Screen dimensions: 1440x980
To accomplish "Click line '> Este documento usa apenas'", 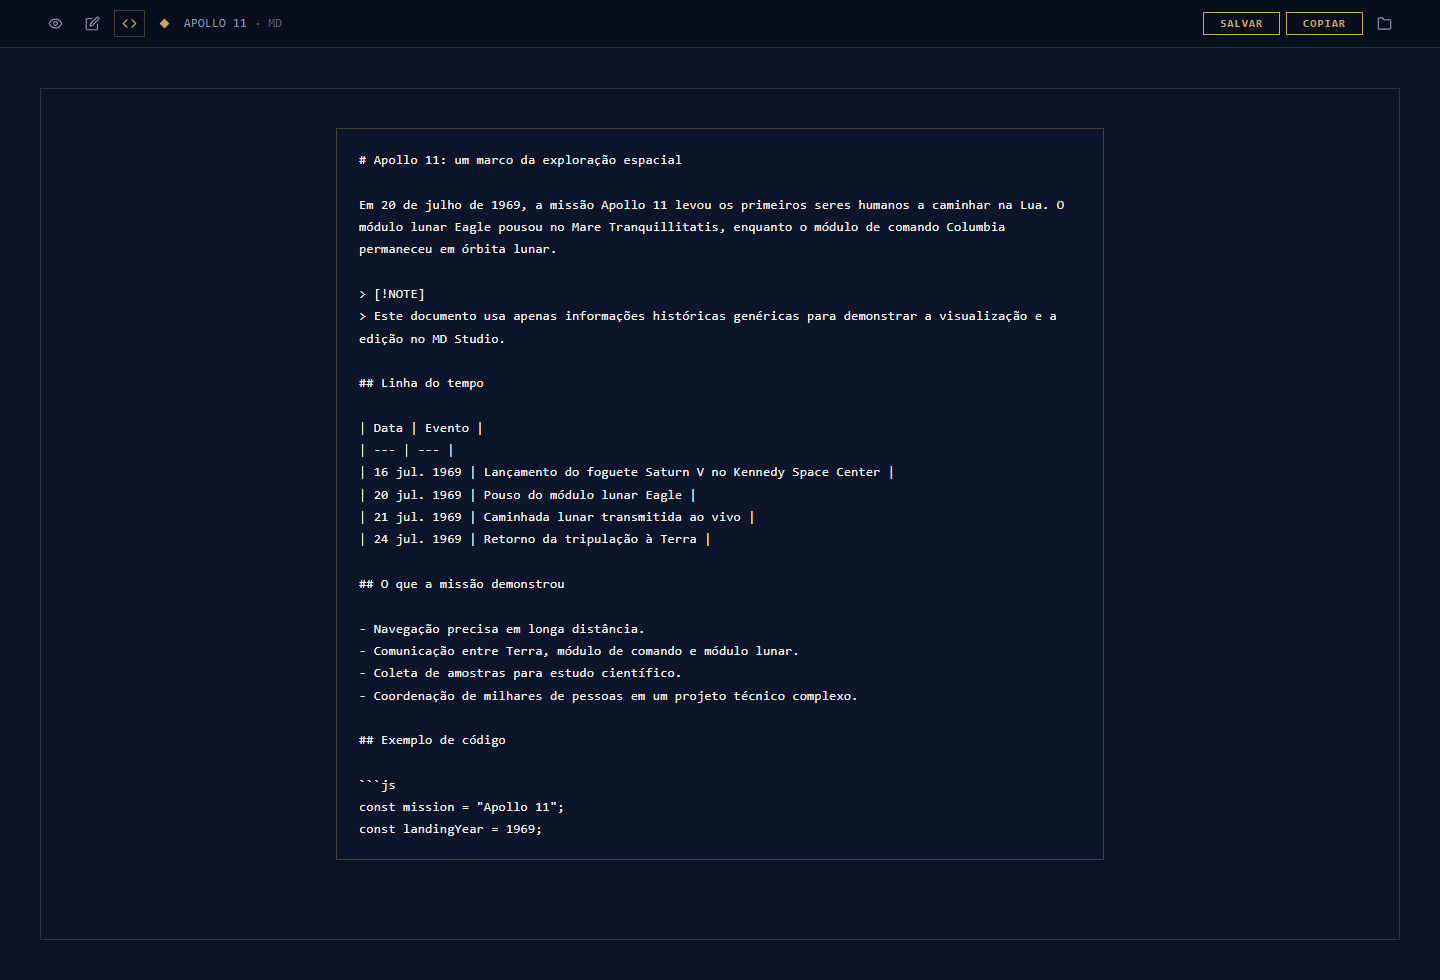I will point(708,316).
